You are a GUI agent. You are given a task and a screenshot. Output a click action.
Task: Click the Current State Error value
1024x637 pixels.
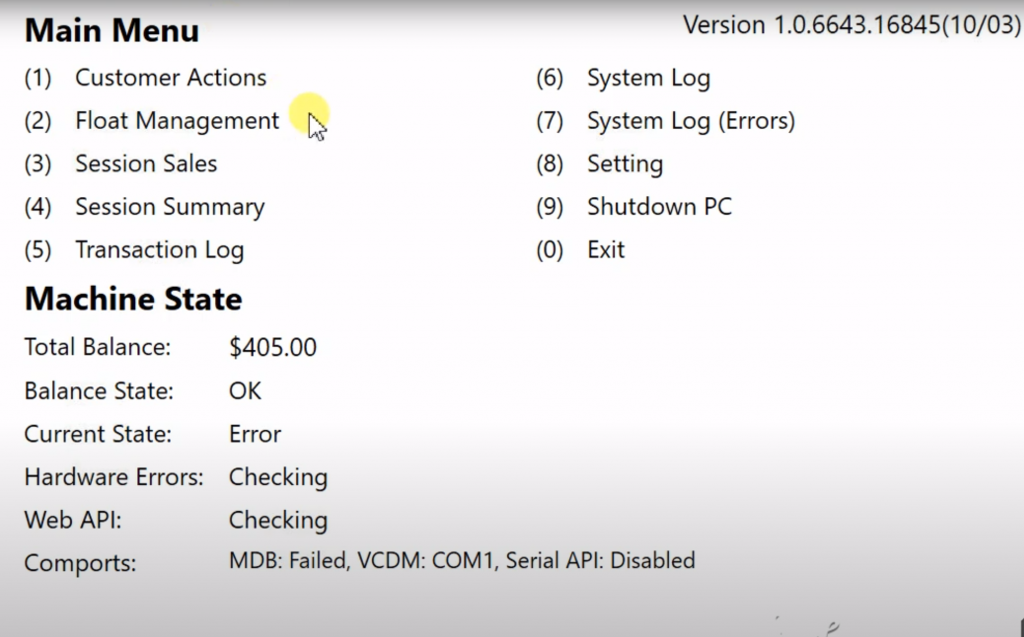(255, 434)
